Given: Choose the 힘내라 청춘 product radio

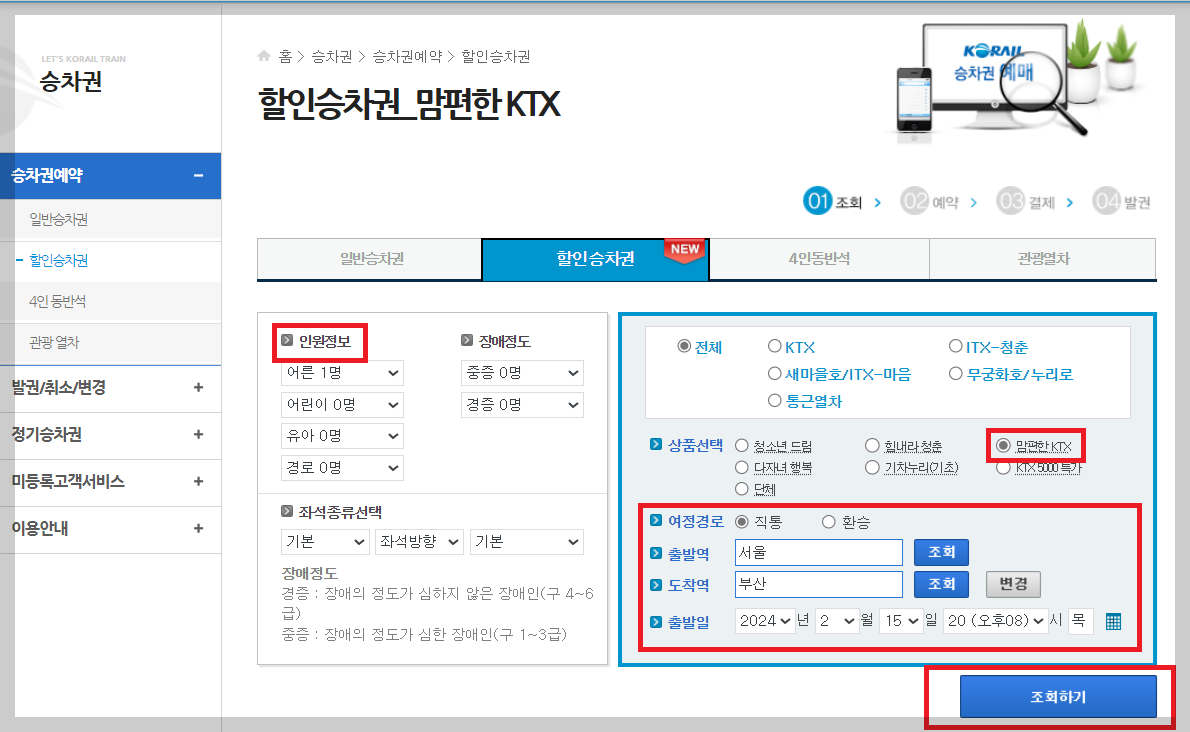Looking at the screenshot, I should pos(872,445).
